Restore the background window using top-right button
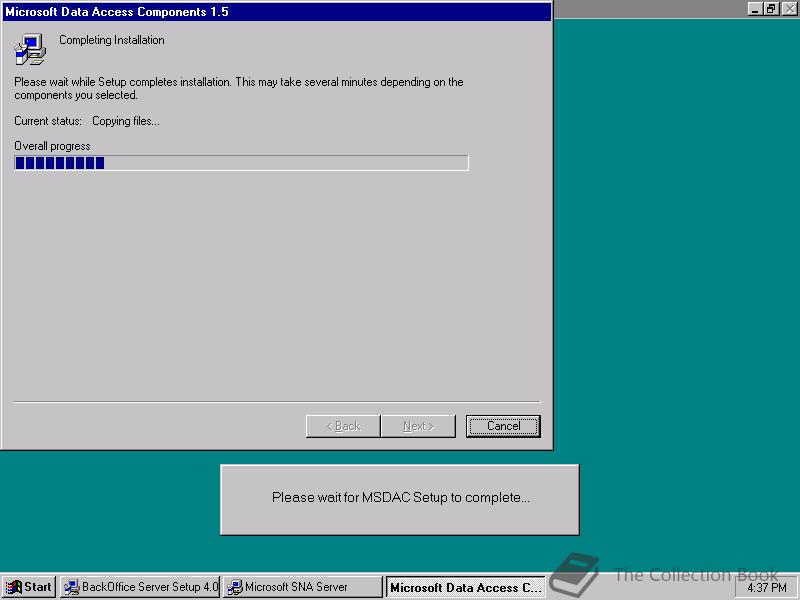 [x=770, y=9]
